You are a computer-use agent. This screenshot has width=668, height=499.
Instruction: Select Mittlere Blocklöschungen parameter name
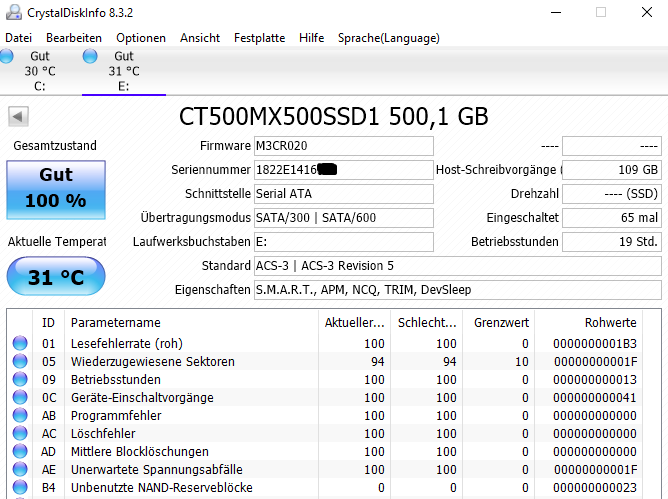pyautogui.click(x=140, y=451)
